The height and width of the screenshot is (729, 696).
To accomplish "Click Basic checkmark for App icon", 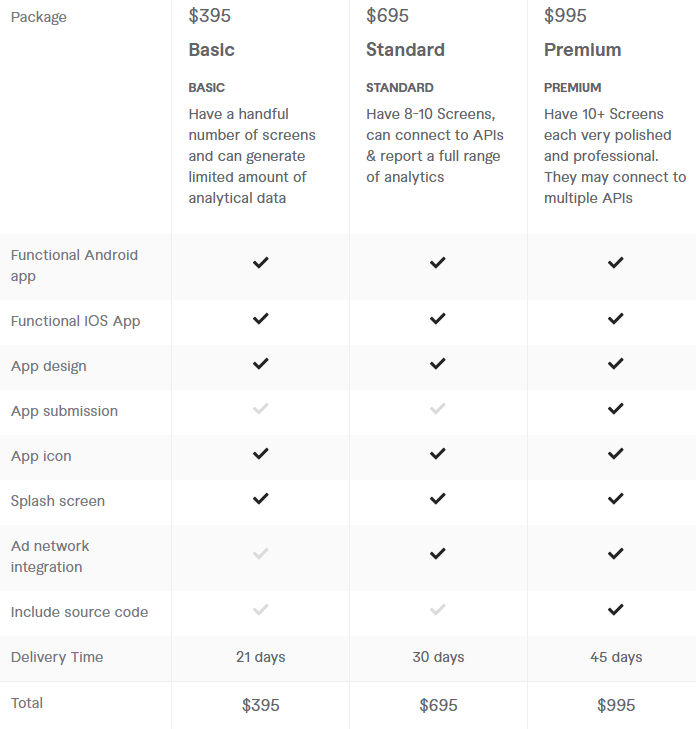I will [x=260, y=454].
